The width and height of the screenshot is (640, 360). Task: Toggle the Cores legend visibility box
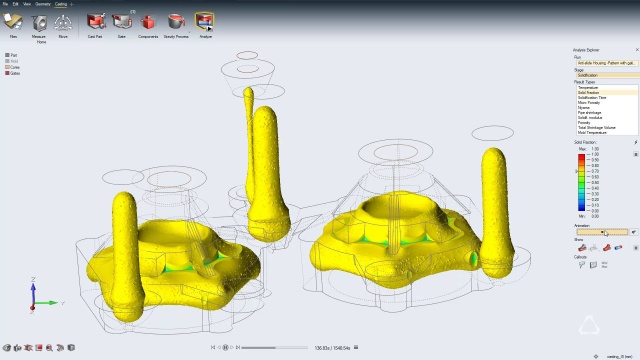tap(7, 67)
